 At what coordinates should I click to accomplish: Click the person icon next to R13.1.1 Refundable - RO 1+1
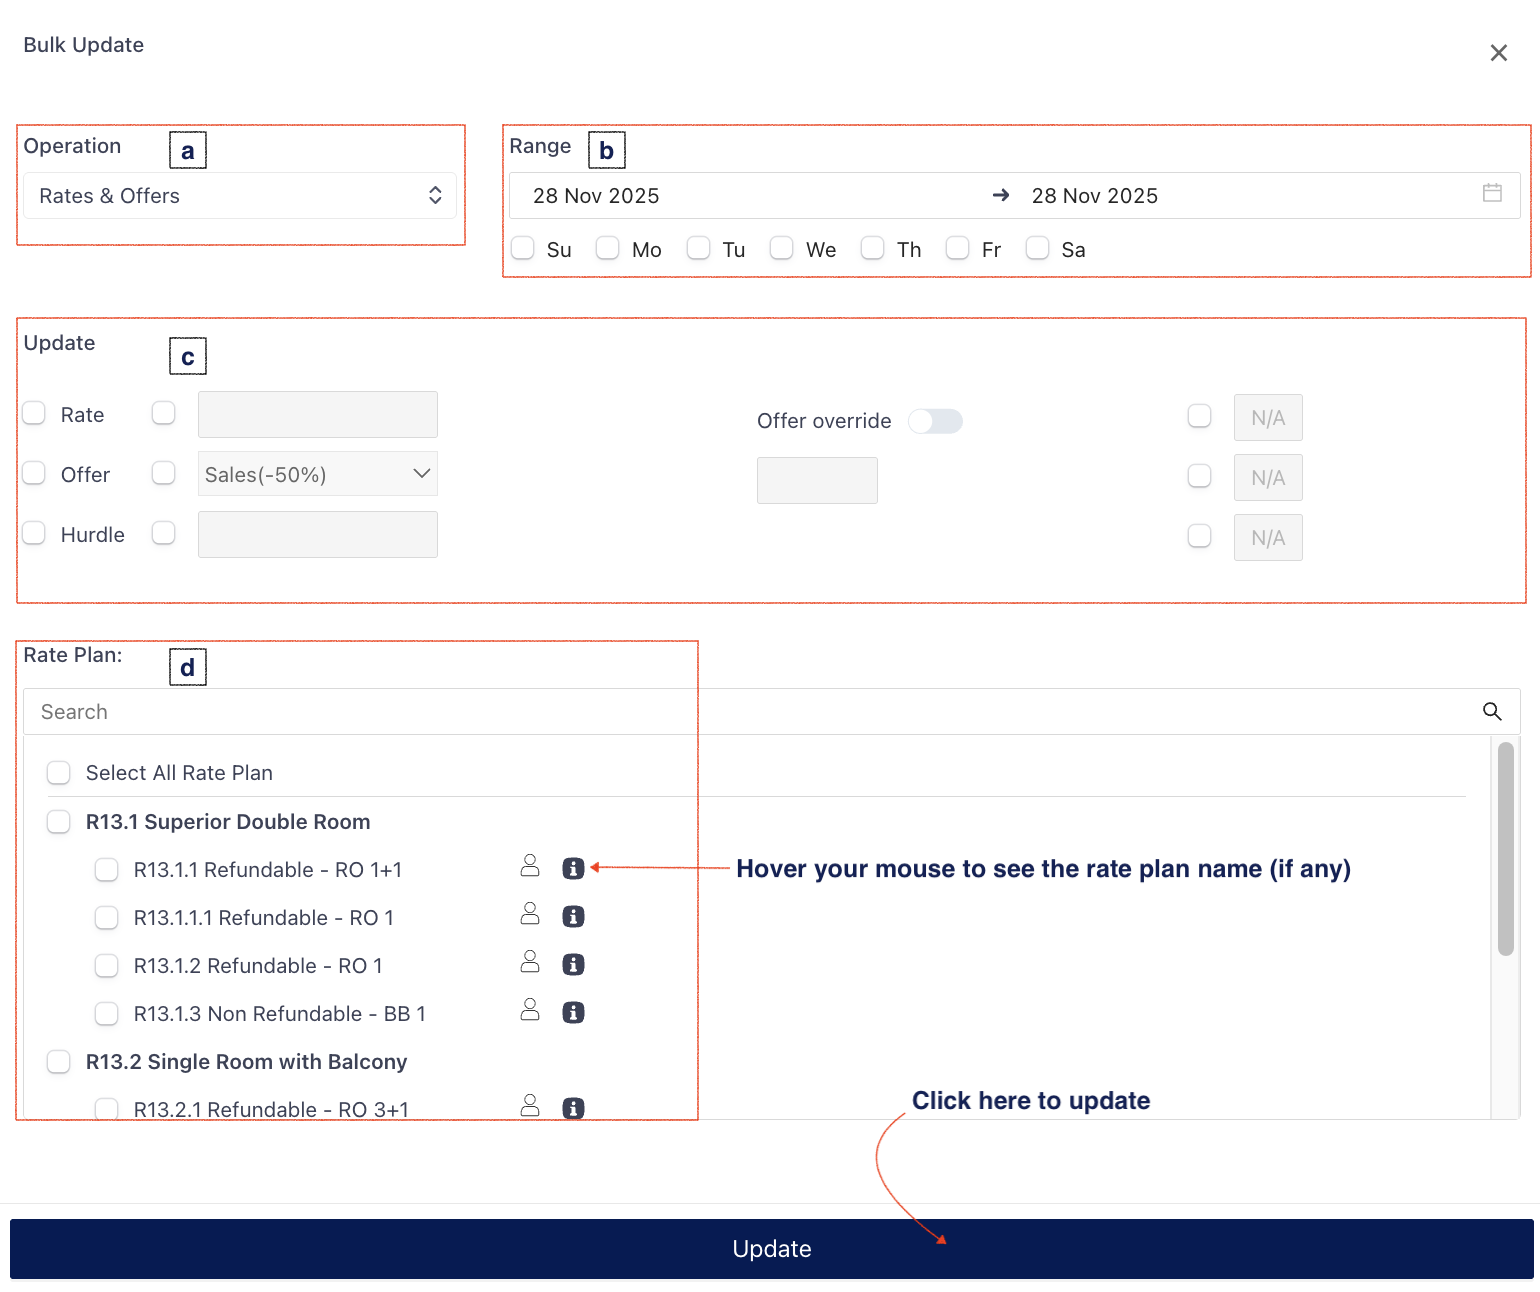click(x=530, y=867)
